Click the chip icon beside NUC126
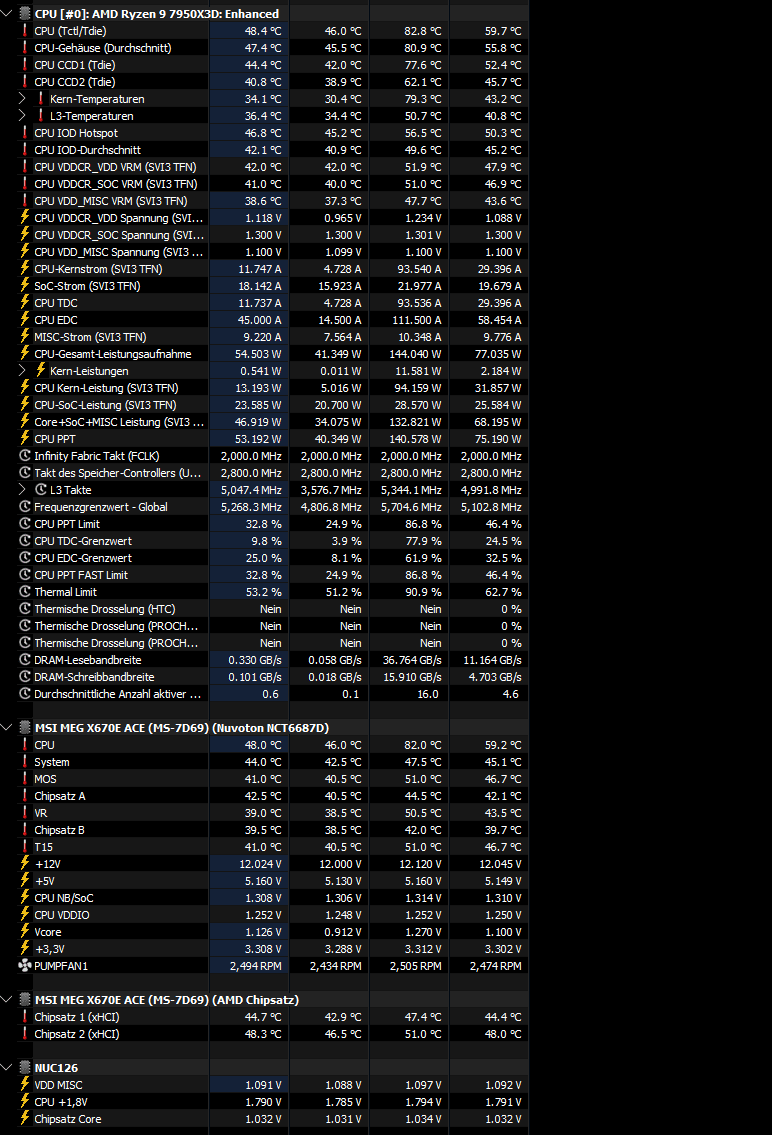The height and width of the screenshot is (1135, 772). click(x=25, y=1068)
